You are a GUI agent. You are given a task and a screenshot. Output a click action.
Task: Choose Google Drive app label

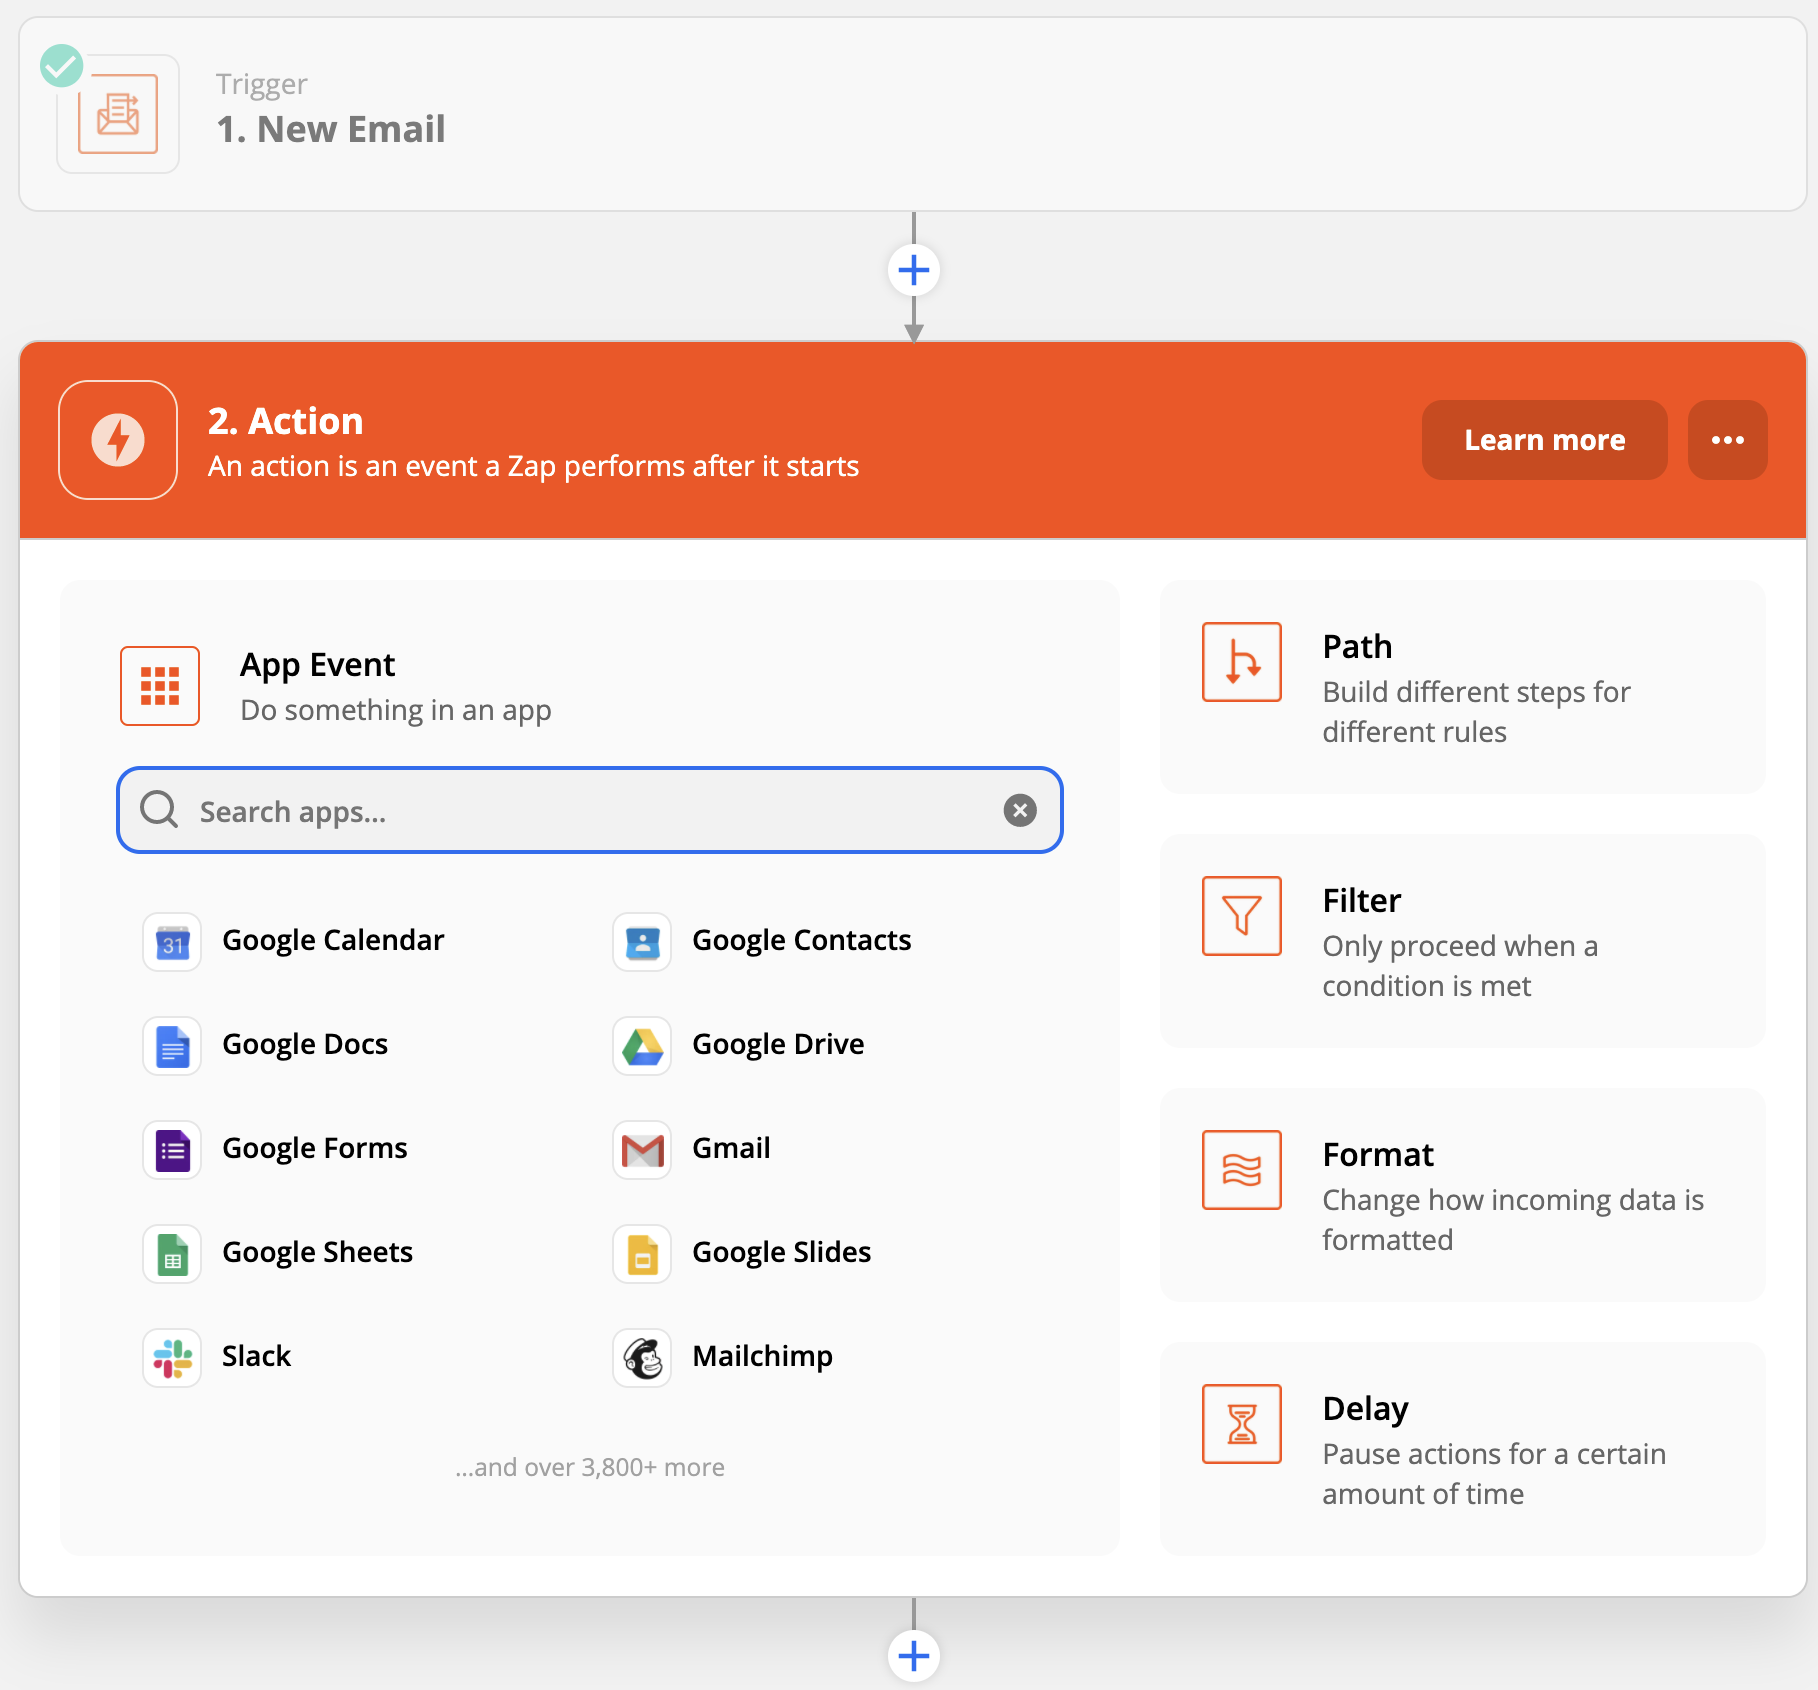pos(778,1044)
